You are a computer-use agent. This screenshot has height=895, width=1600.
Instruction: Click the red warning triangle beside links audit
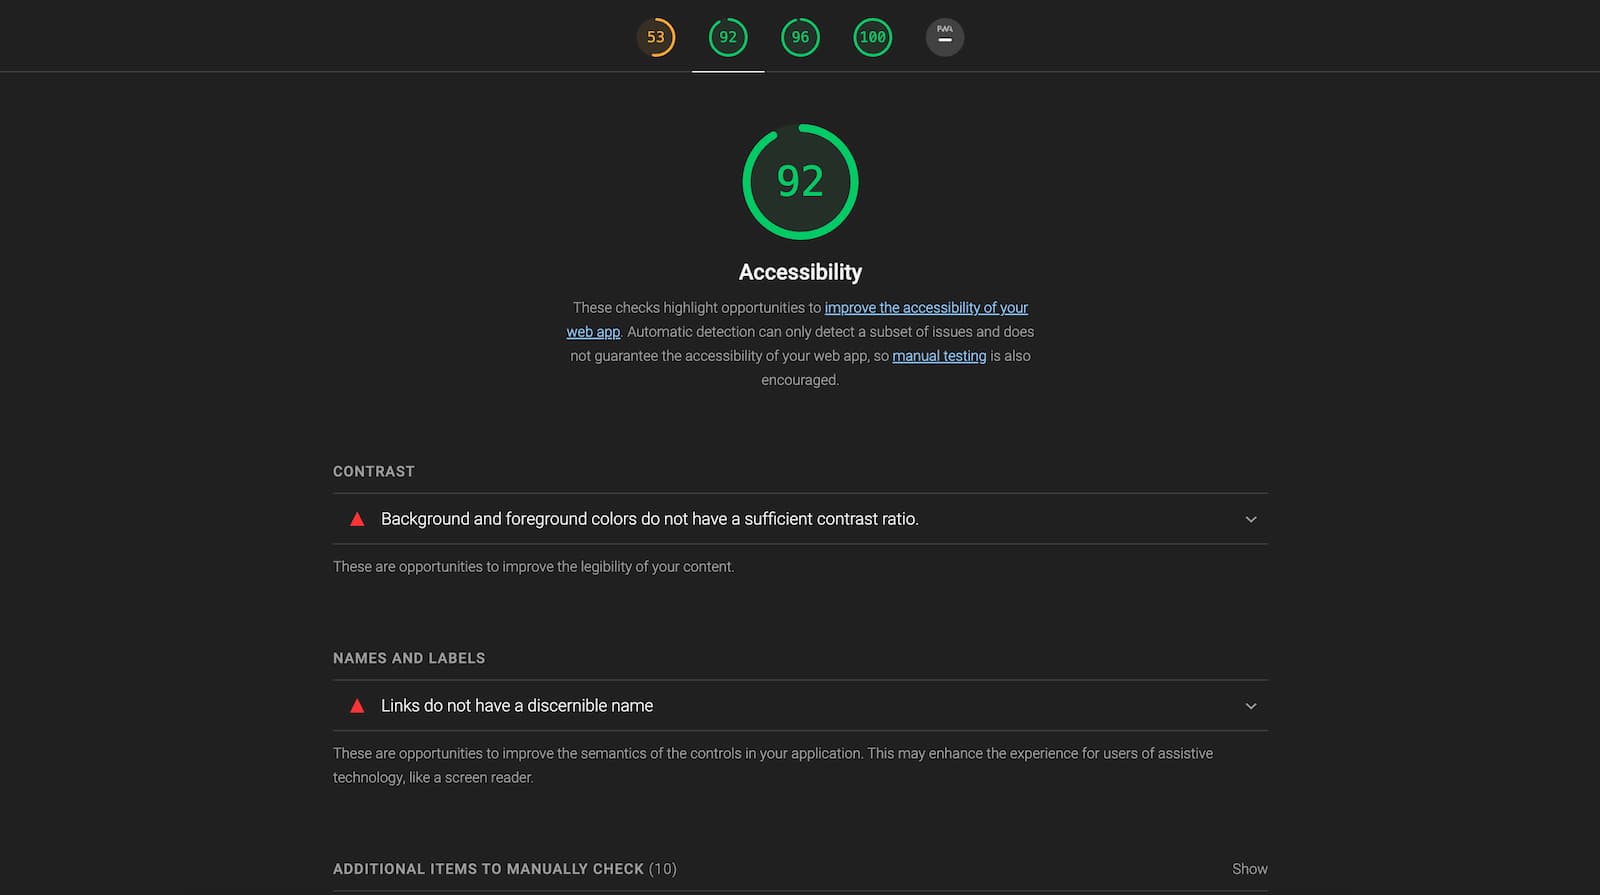[357, 706]
